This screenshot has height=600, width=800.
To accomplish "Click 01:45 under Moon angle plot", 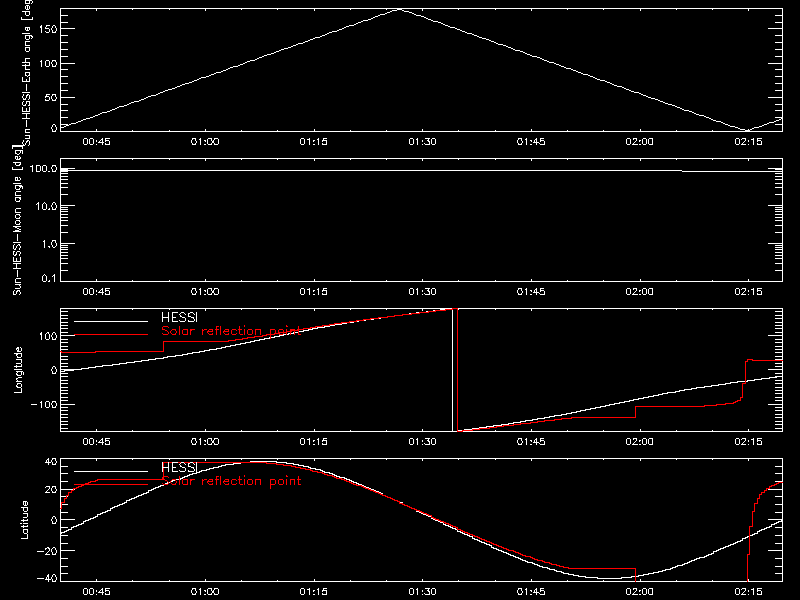I will pos(531,292).
